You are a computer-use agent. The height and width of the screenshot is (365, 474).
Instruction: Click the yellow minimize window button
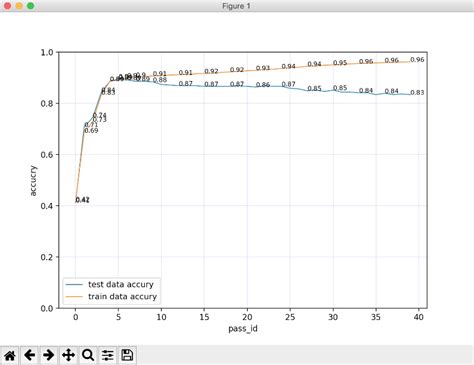pyautogui.click(x=19, y=6)
